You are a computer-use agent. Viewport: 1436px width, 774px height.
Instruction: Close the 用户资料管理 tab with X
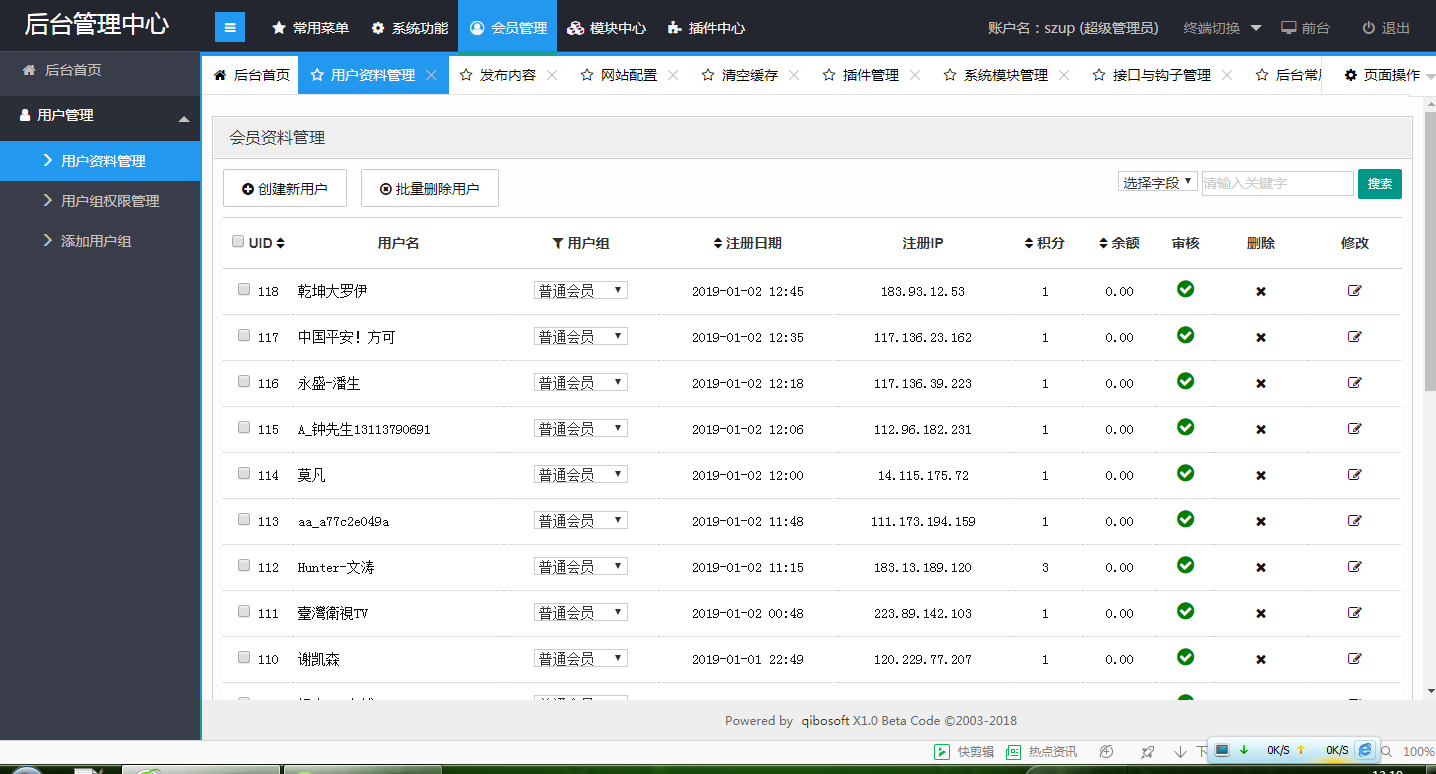[x=431, y=75]
